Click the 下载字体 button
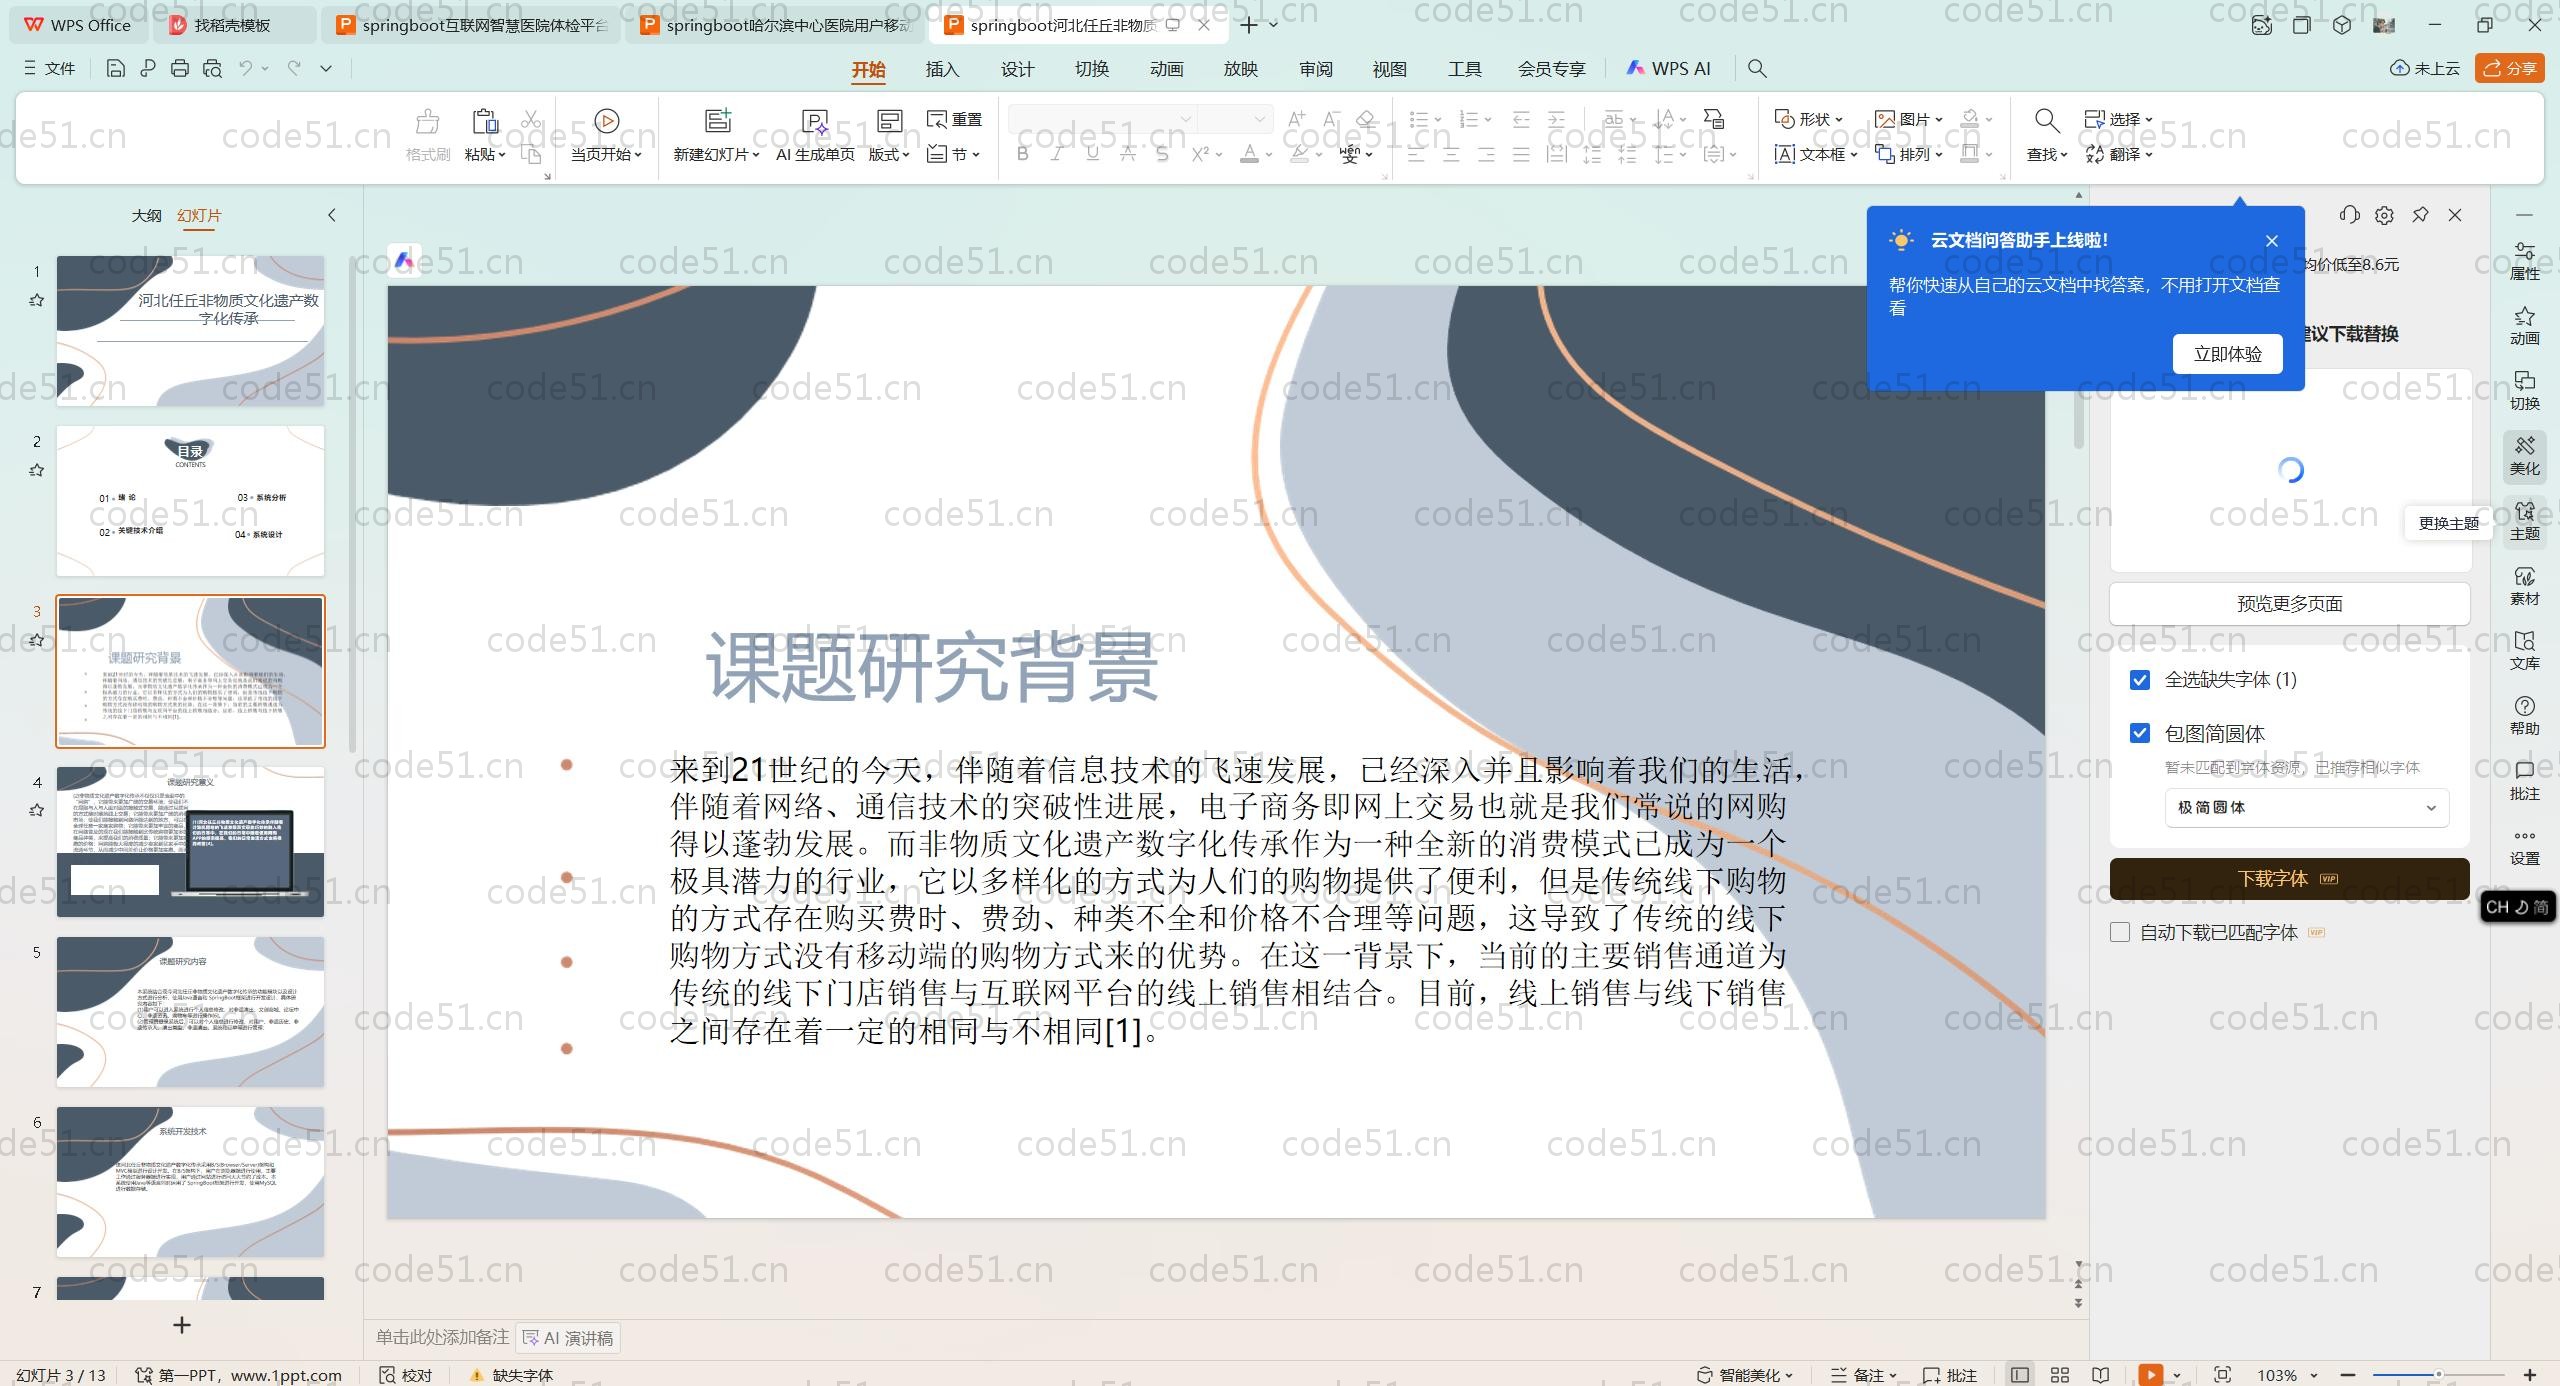Viewport: 2560px width, 1386px height. (2288, 879)
